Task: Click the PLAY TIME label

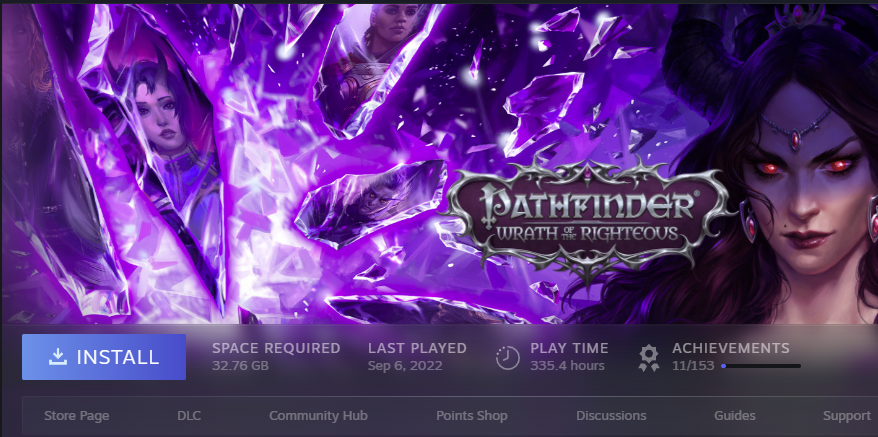Action: click(569, 348)
